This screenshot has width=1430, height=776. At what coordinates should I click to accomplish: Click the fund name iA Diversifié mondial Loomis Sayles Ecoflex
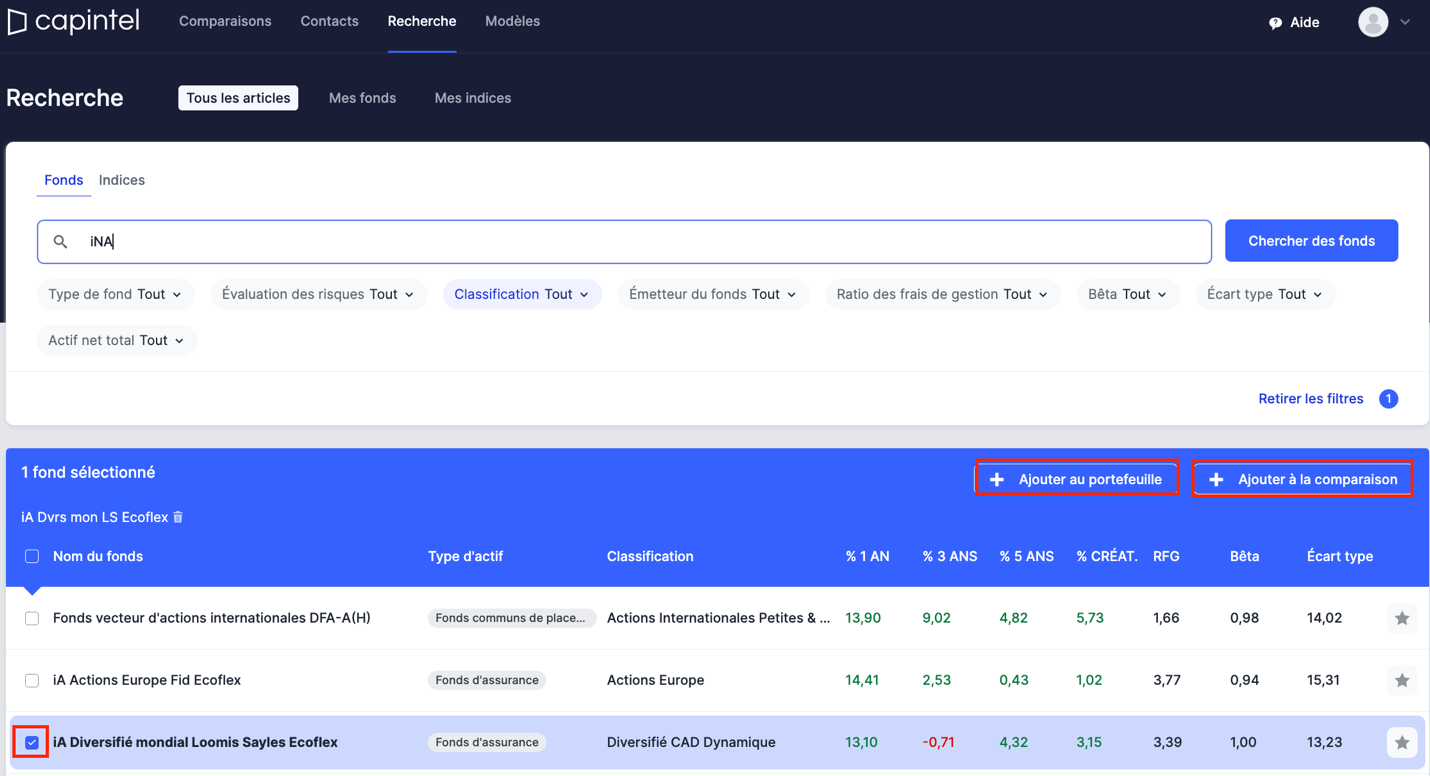(195, 742)
